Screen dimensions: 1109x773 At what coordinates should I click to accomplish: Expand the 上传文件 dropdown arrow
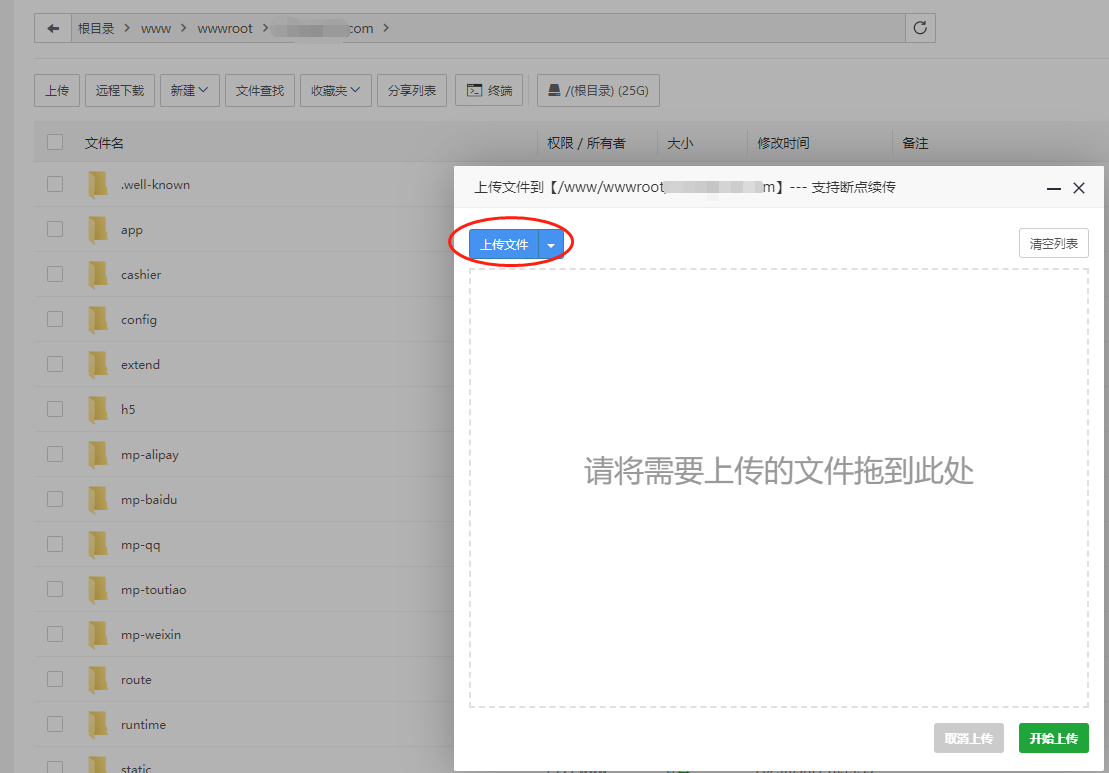coord(551,245)
